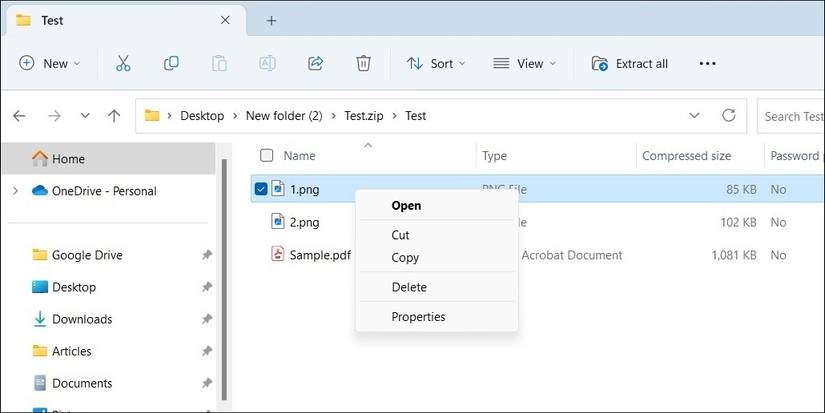The width and height of the screenshot is (825, 413).
Task: Navigate to New folder (2) breadcrumb
Action: (x=284, y=116)
